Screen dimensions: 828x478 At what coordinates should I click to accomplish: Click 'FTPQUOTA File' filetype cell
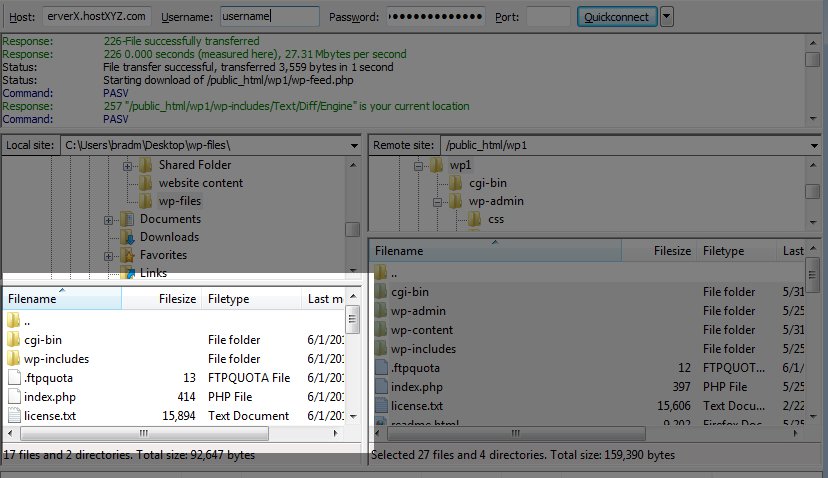point(249,378)
